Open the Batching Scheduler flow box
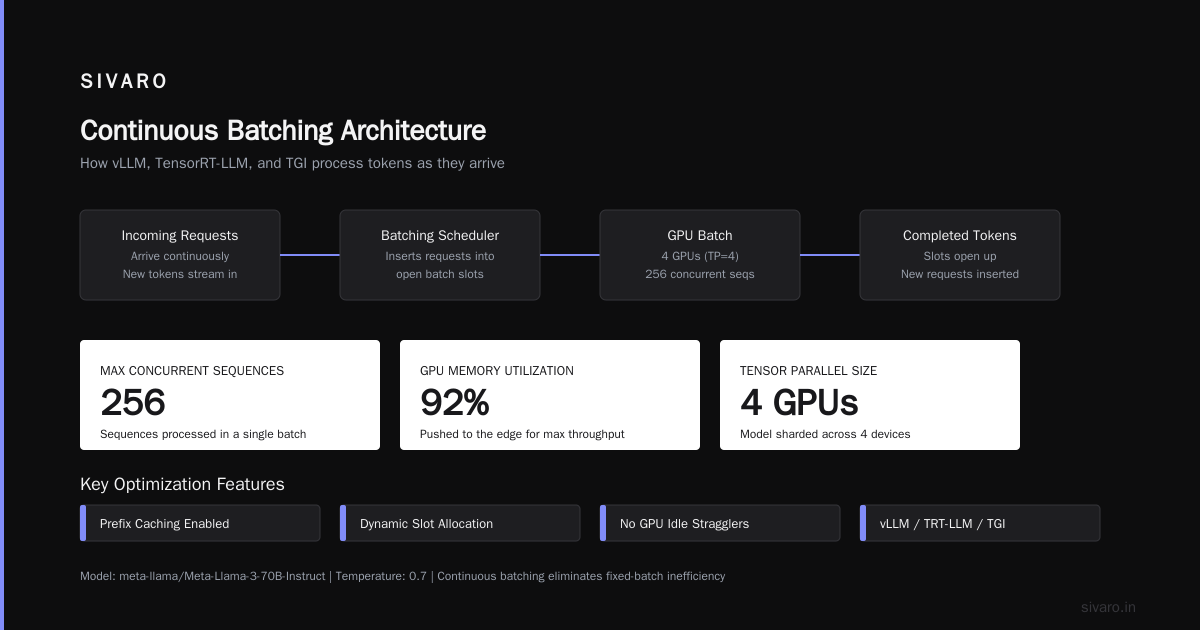The height and width of the screenshot is (630, 1200). coord(440,255)
